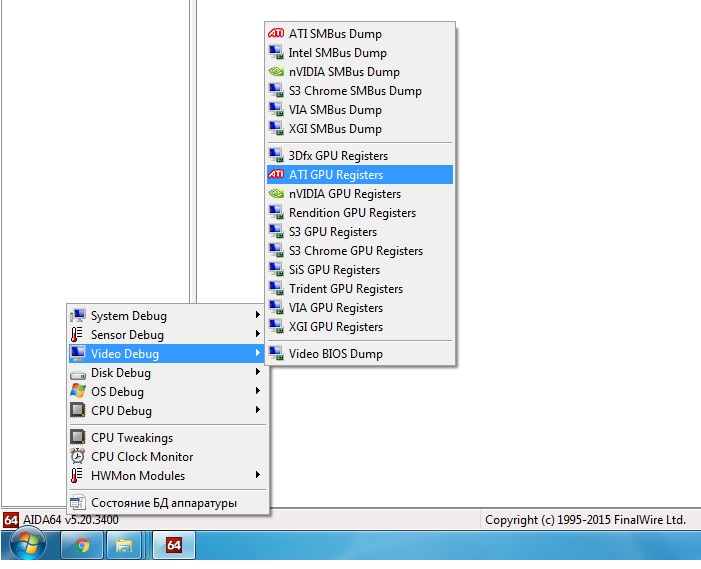Choose ATI SMBus Dump from the submenu
Image resolution: width=701 pixels, height=569 pixels.
(x=360, y=34)
